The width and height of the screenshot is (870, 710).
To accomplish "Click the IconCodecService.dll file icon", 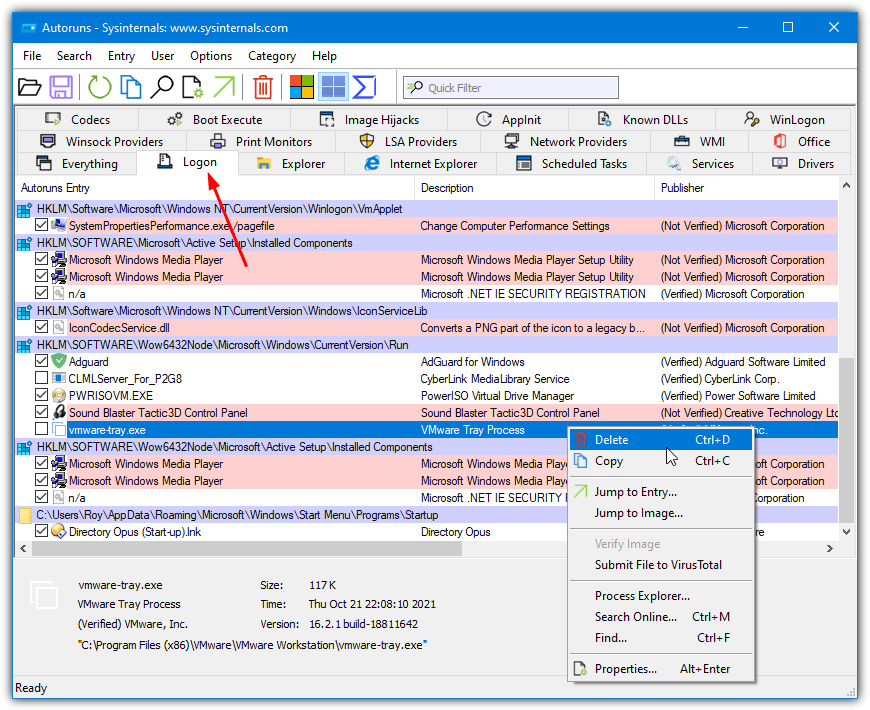I will [59, 327].
